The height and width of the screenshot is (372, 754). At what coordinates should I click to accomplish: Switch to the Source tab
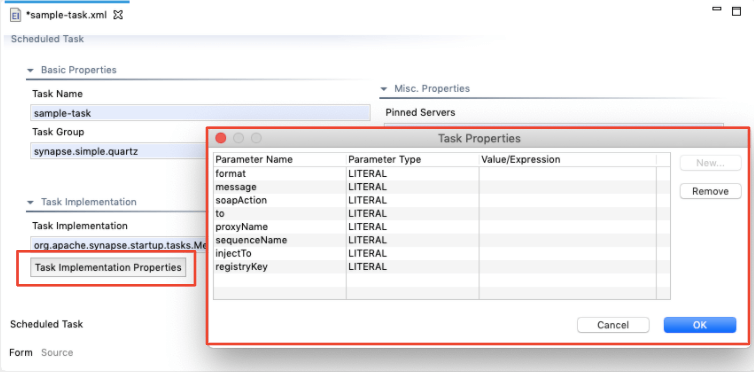click(x=57, y=353)
